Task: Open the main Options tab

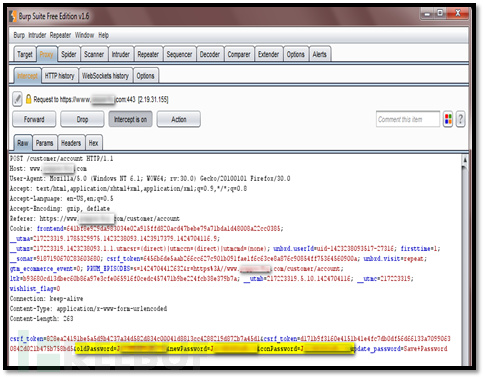Action: coord(296,54)
